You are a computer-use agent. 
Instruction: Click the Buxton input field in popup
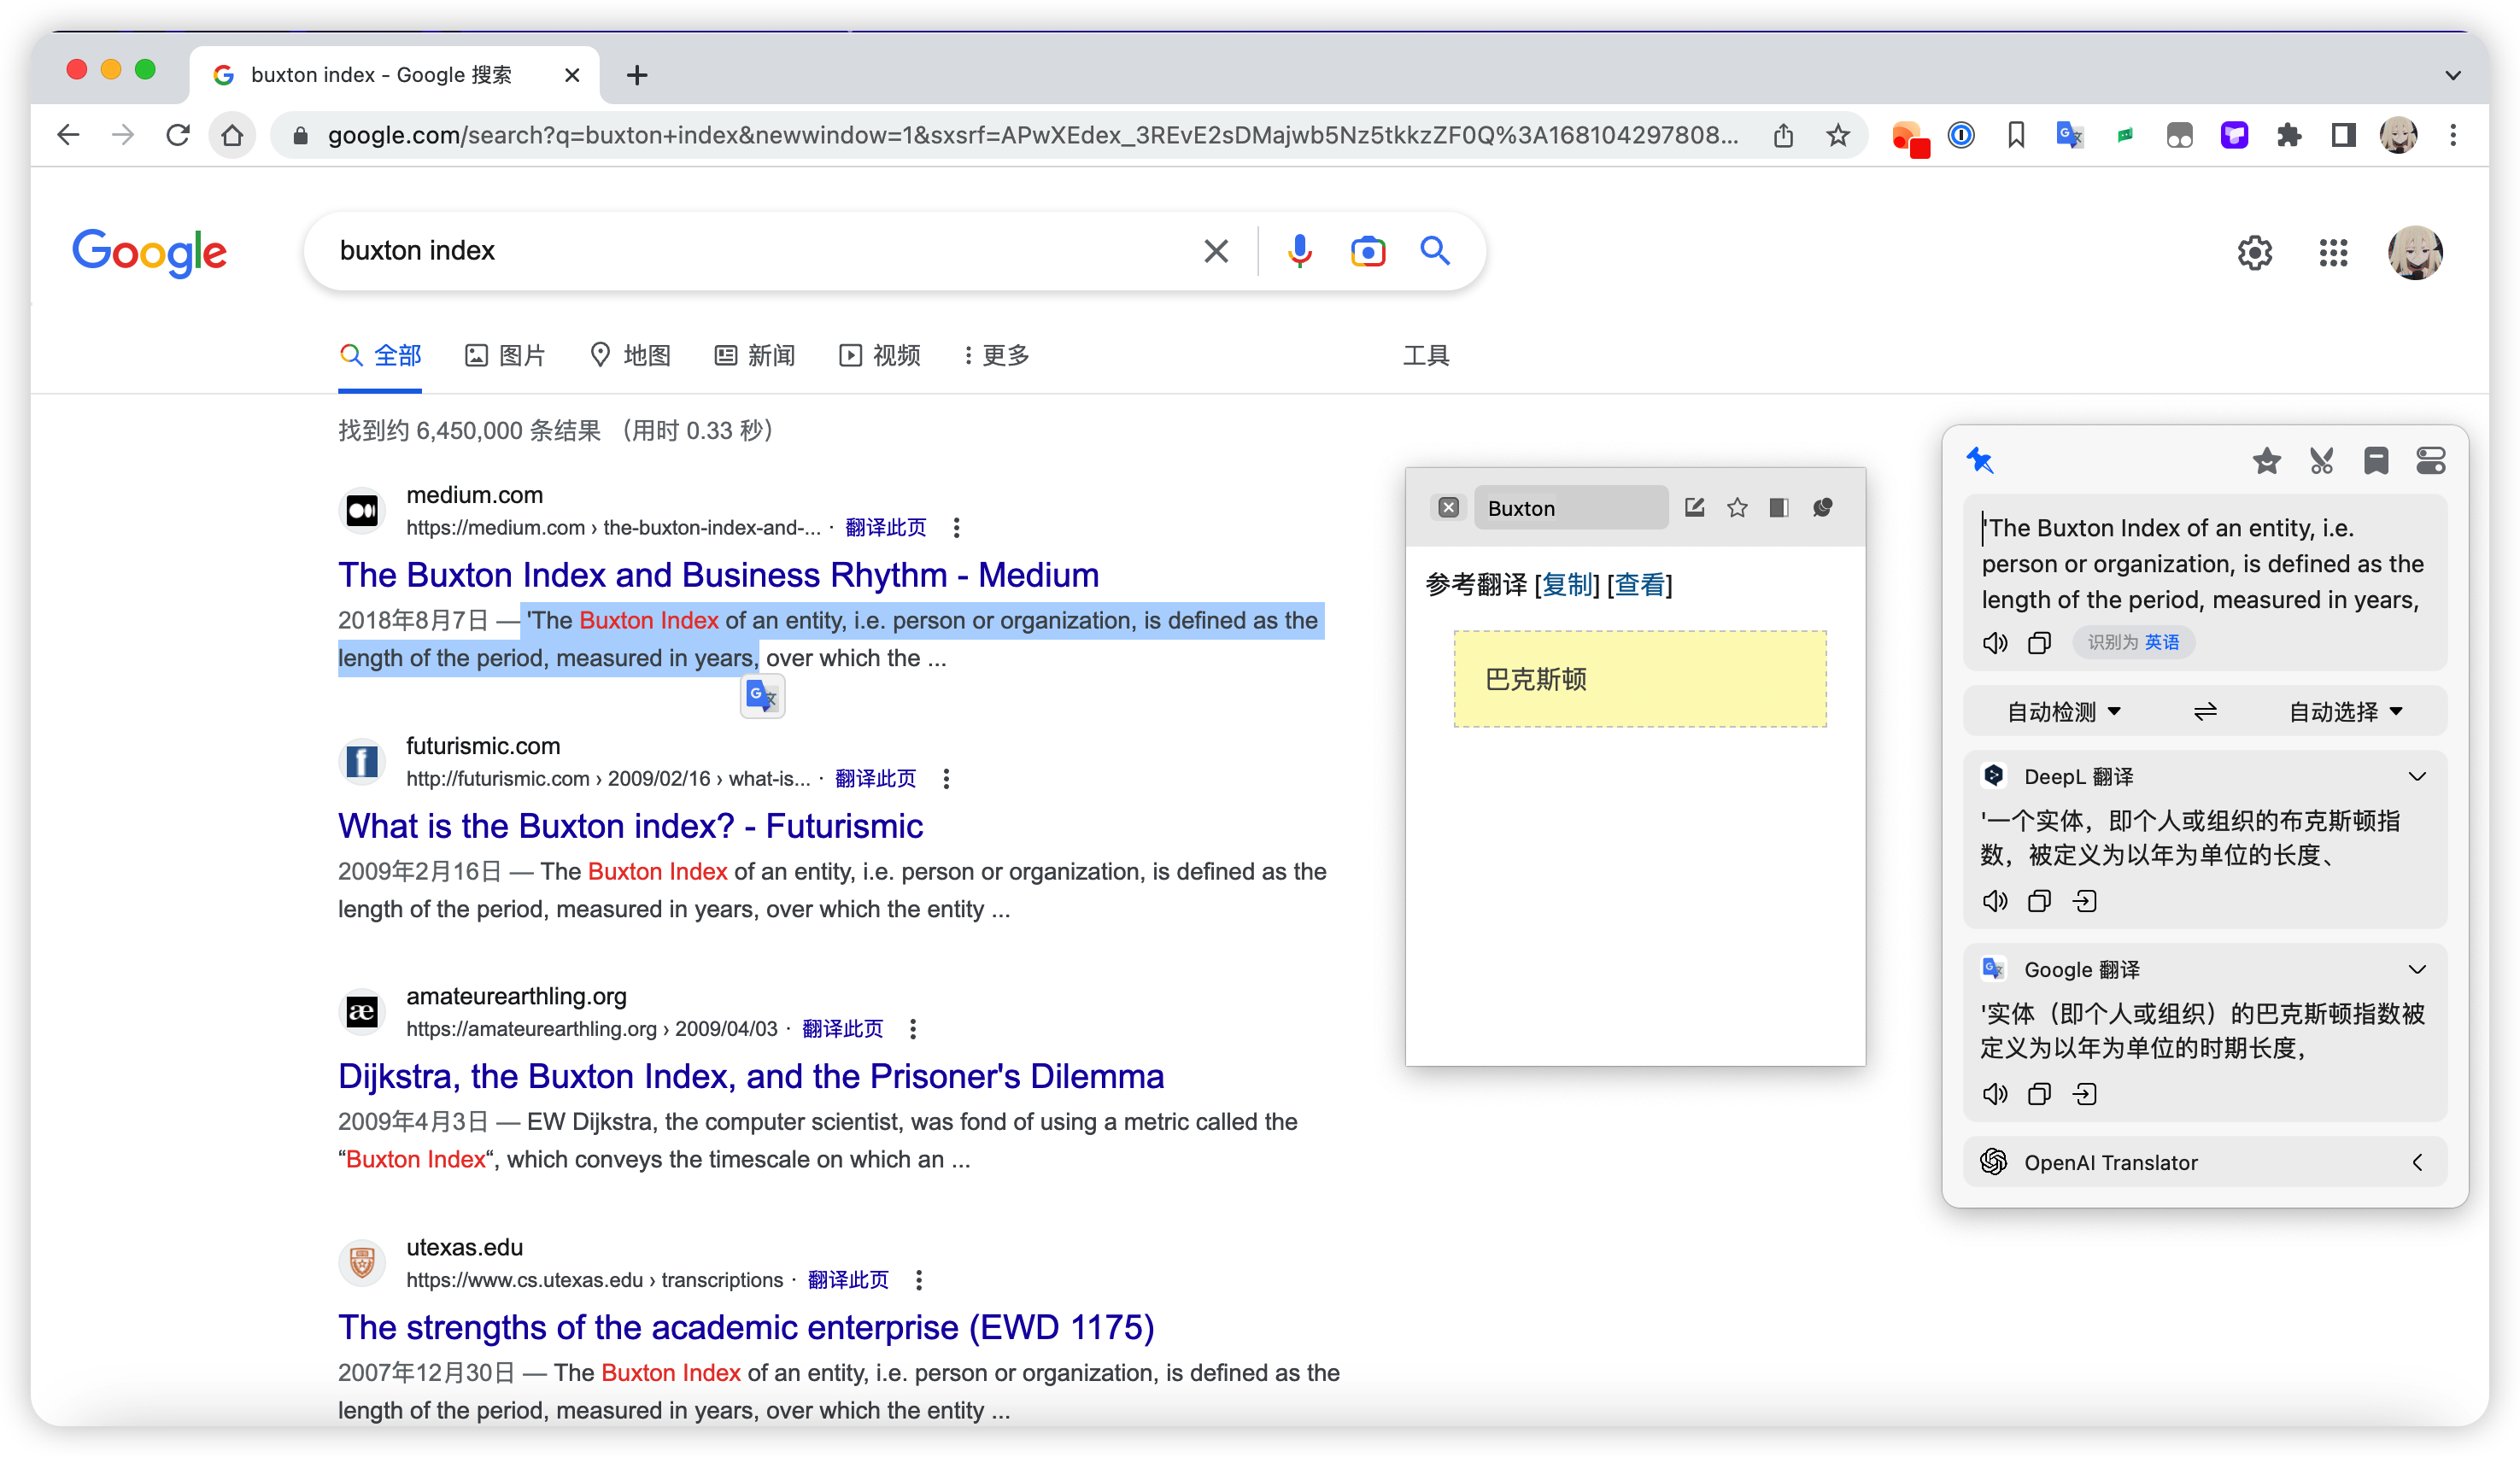1570,508
